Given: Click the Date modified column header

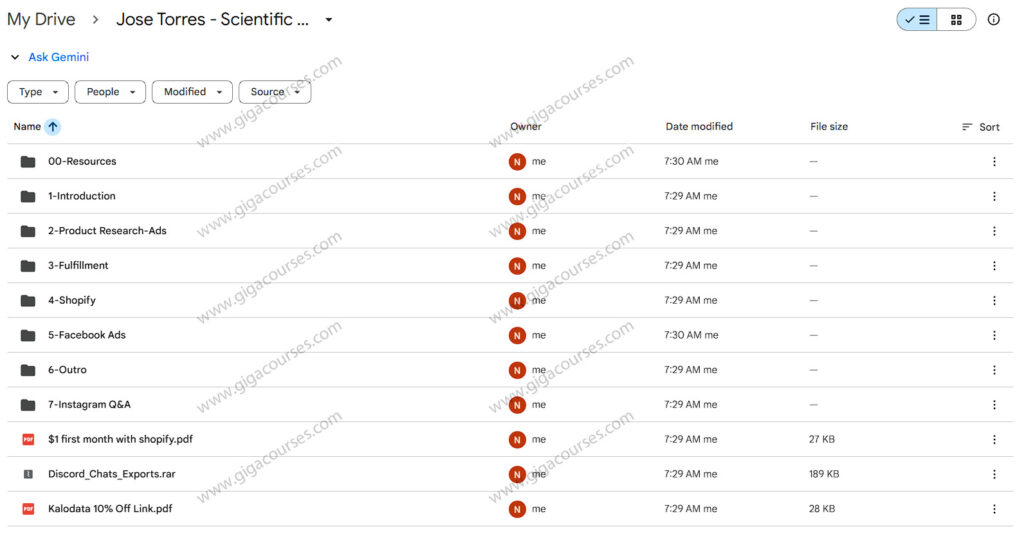Looking at the screenshot, I should pos(699,127).
